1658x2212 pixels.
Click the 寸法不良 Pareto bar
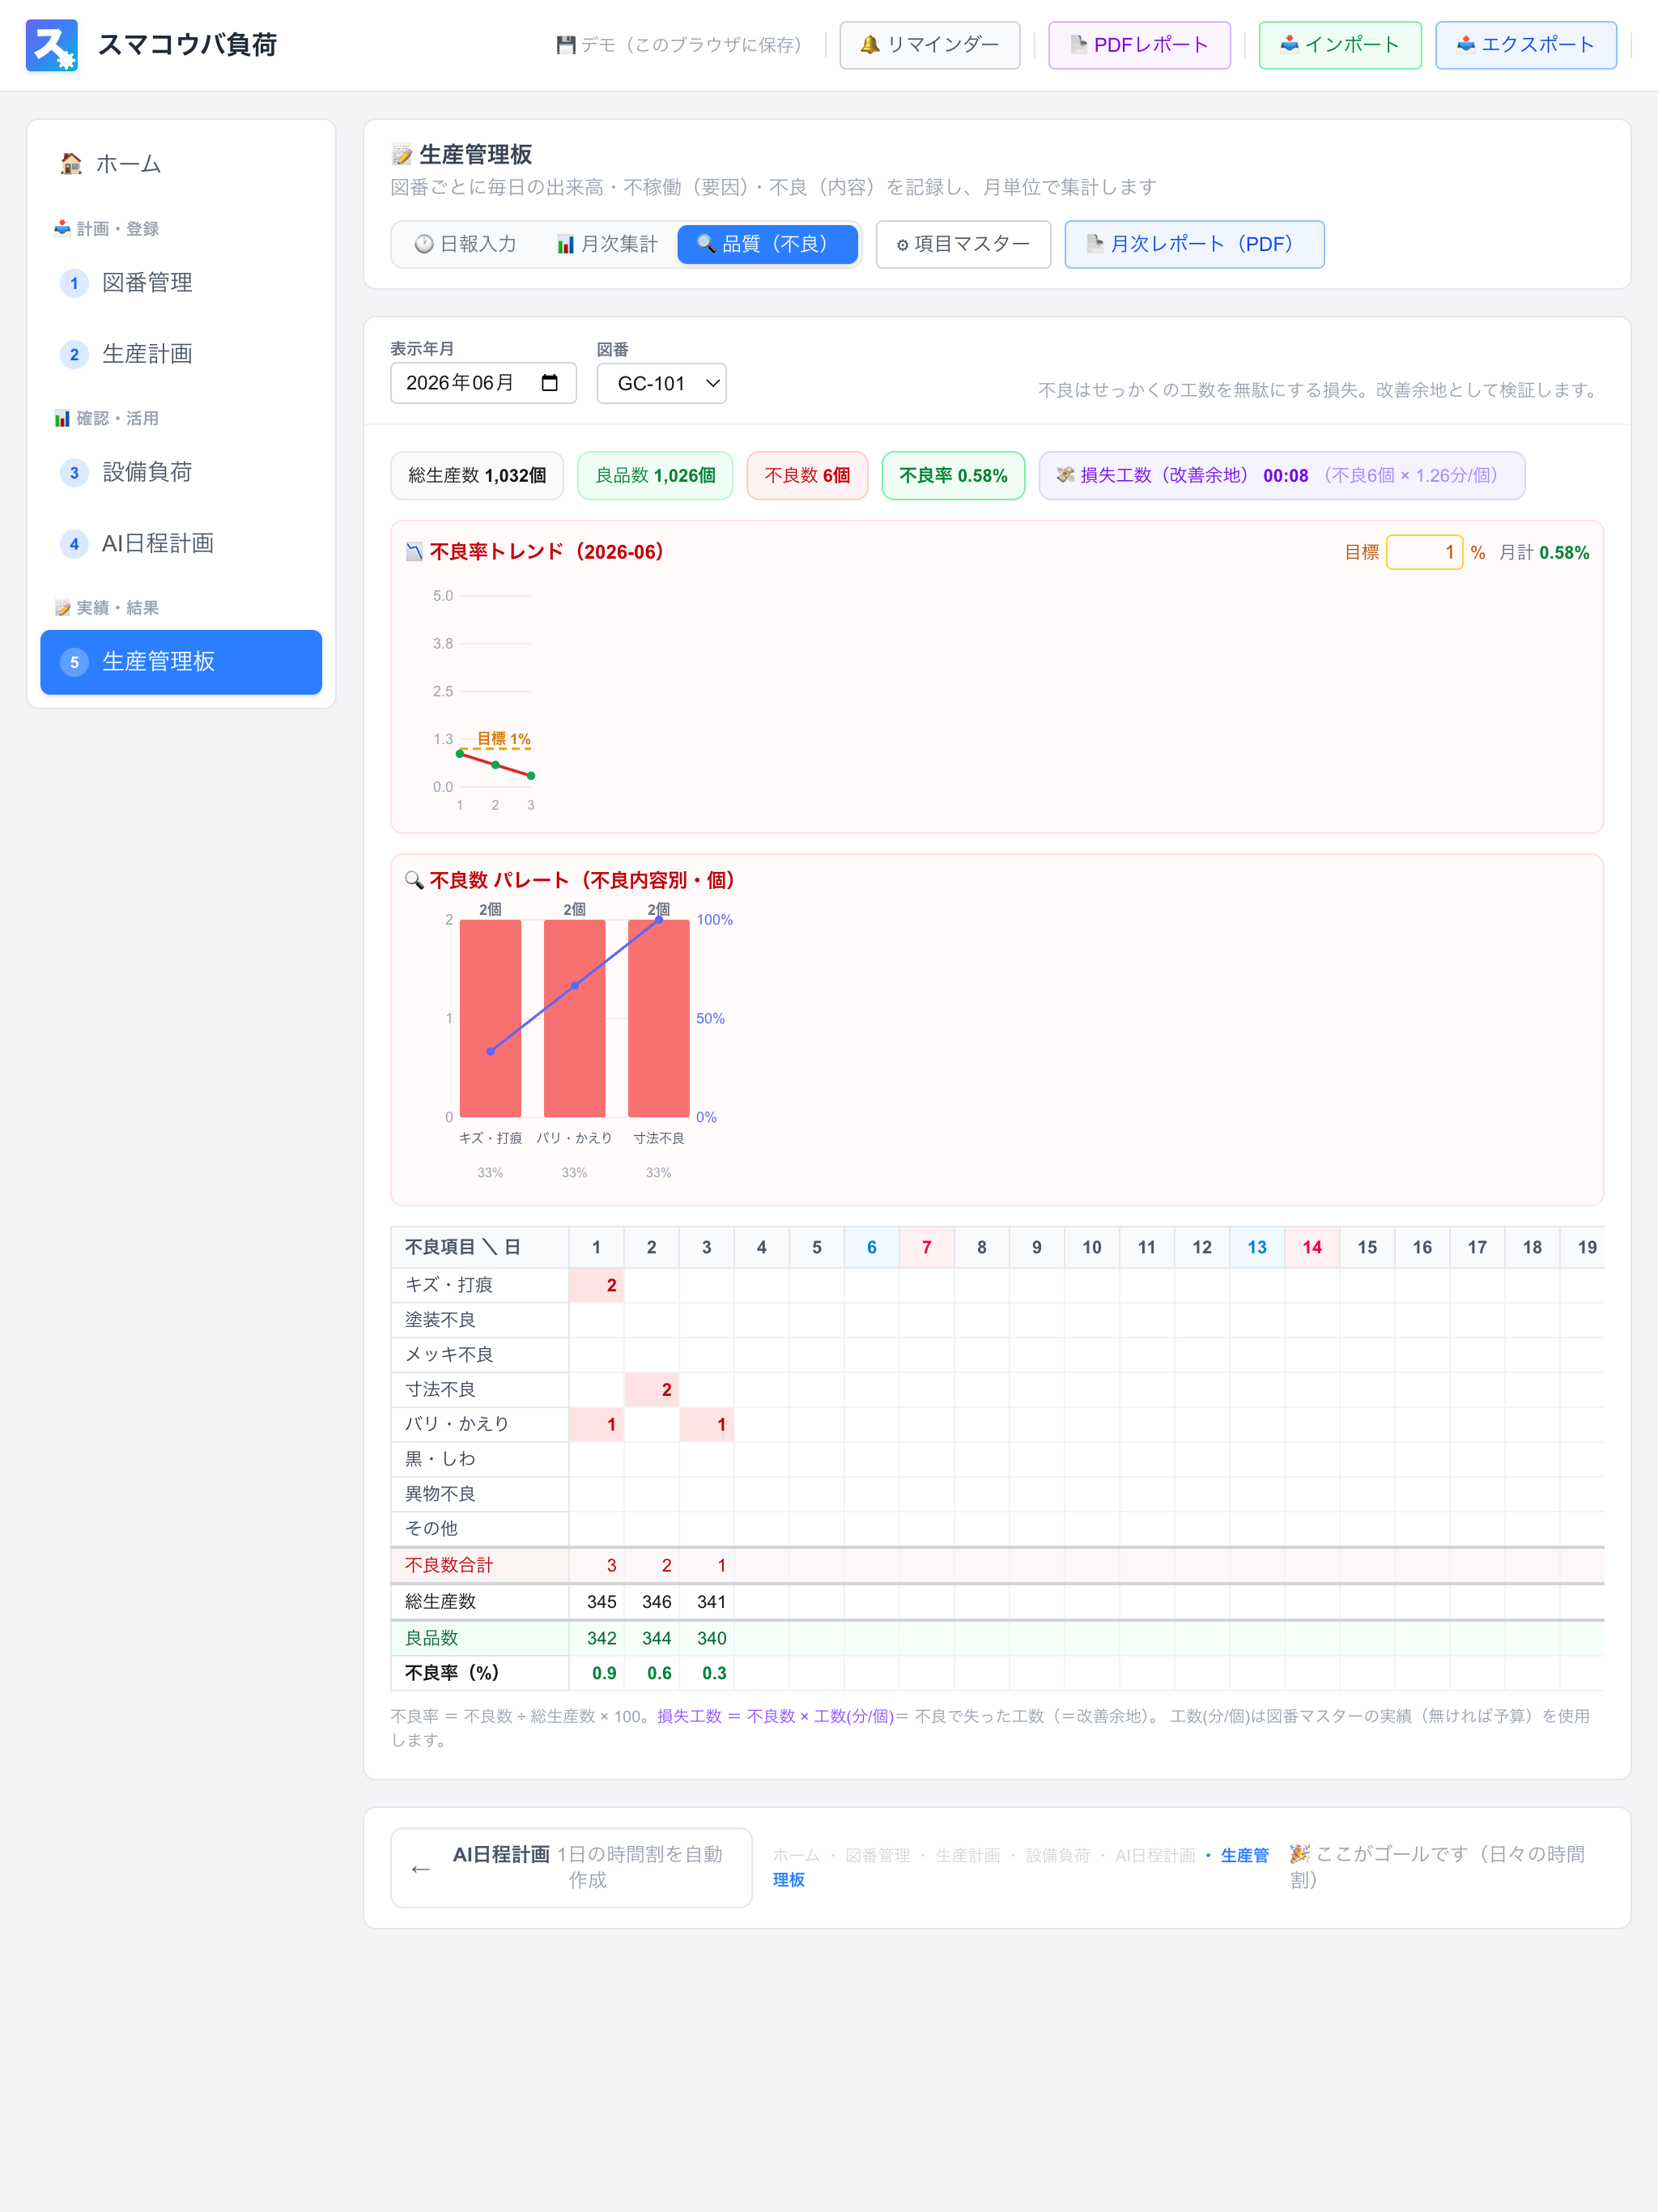658,1018
